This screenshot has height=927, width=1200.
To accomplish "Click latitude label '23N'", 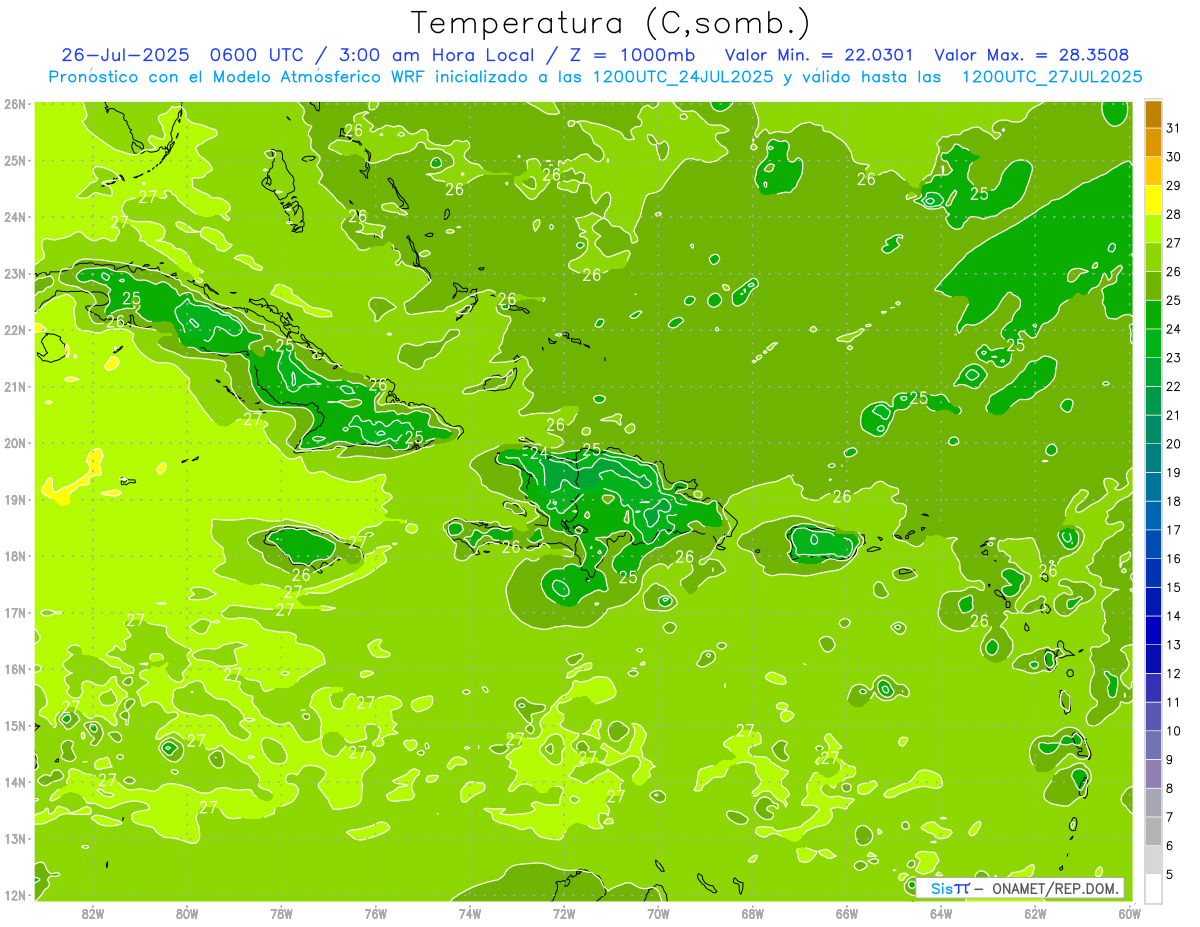I will pyautogui.click(x=14, y=274).
